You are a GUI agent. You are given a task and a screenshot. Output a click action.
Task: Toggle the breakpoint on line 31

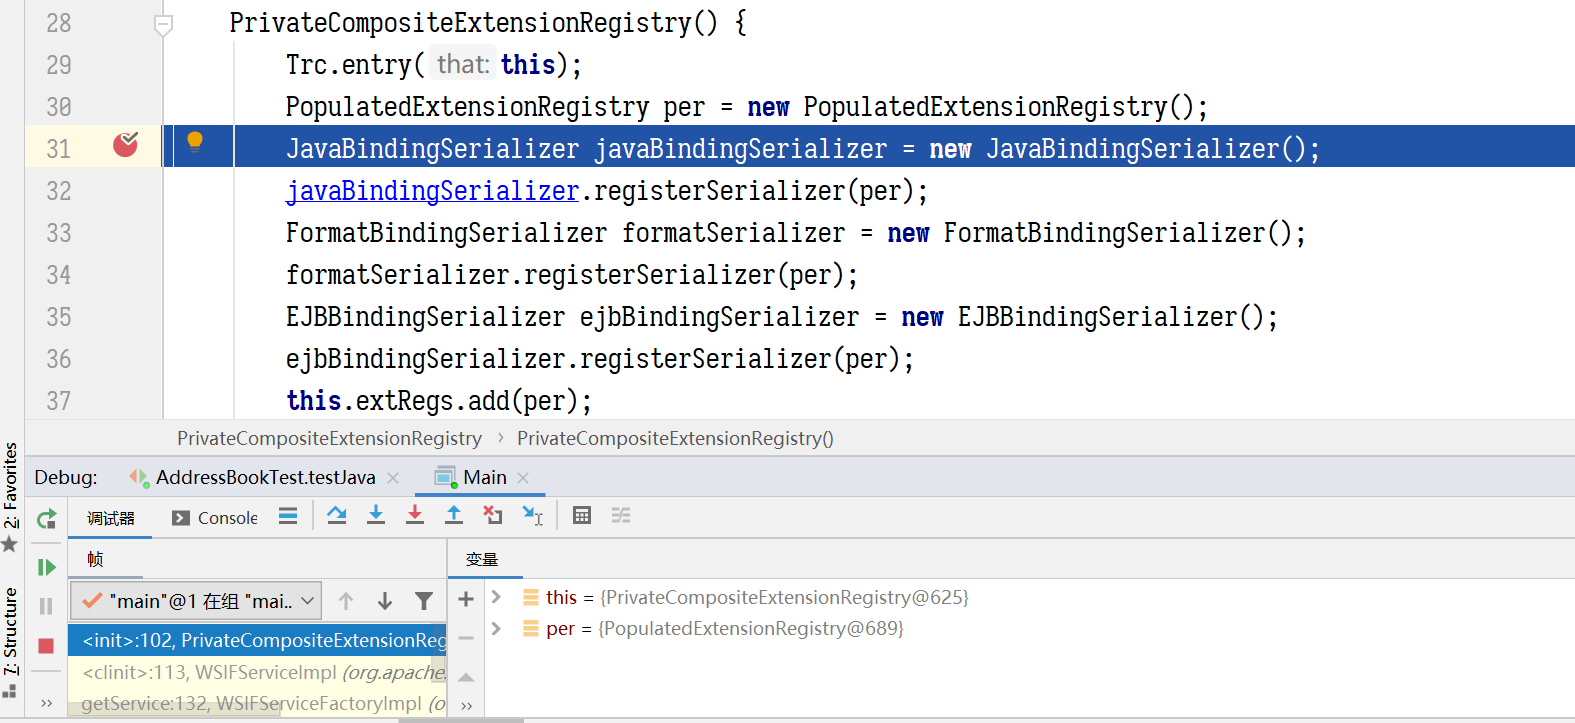125,146
